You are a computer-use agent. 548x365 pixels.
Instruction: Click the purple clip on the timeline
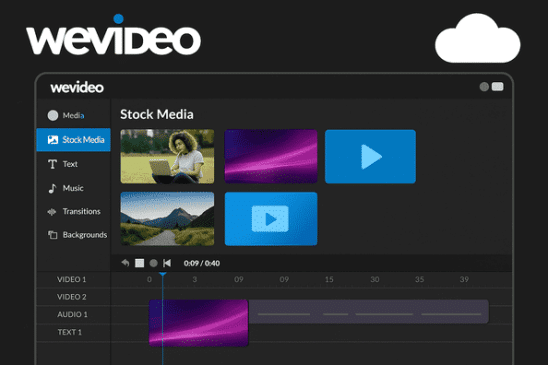coord(199,323)
